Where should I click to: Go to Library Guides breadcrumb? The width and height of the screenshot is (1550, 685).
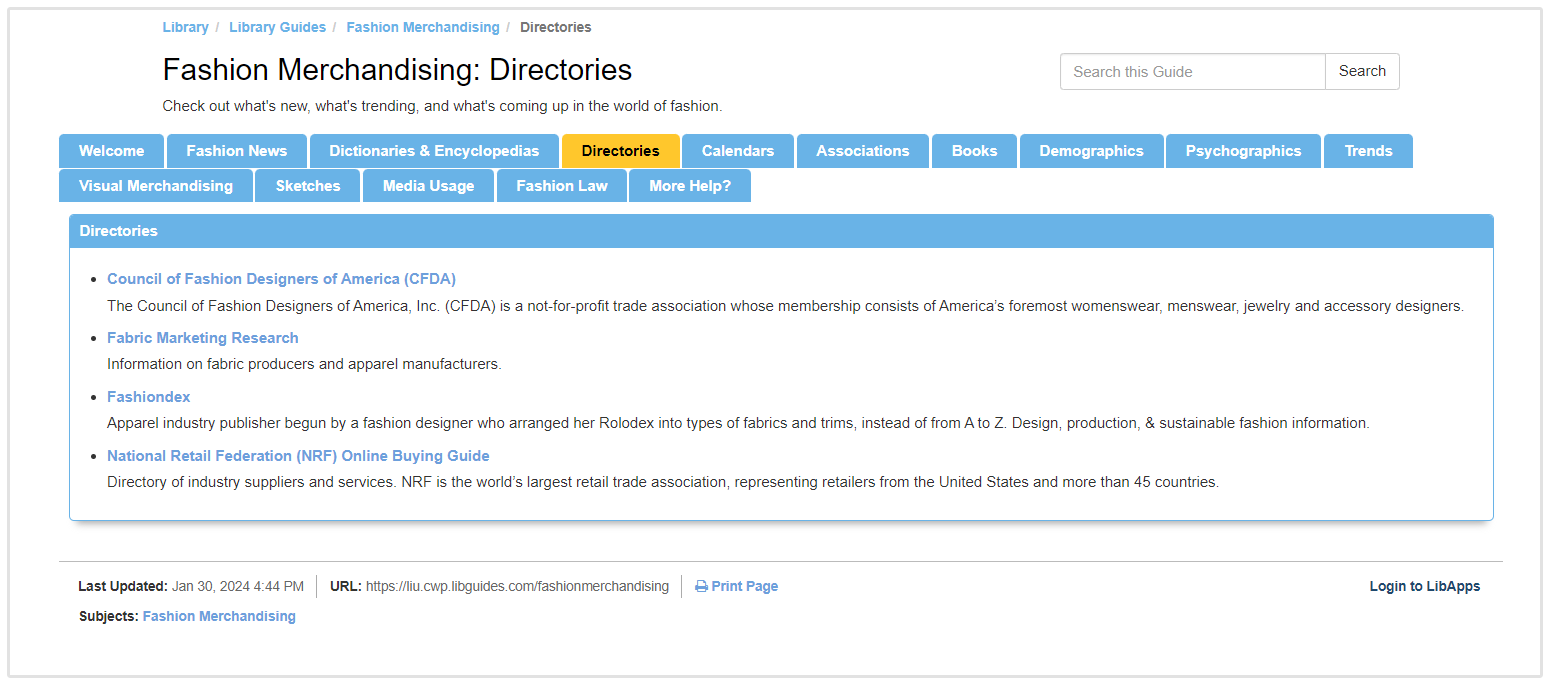(x=277, y=27)
